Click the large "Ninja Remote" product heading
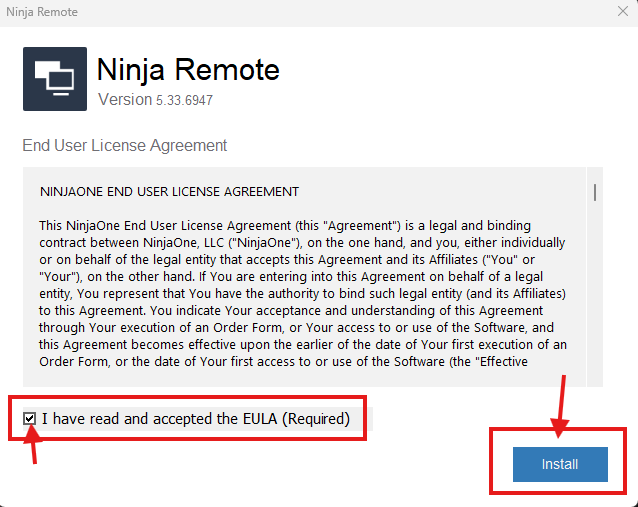Image resolution: width=638 pixels, height=507 pixels. [188, 70]
